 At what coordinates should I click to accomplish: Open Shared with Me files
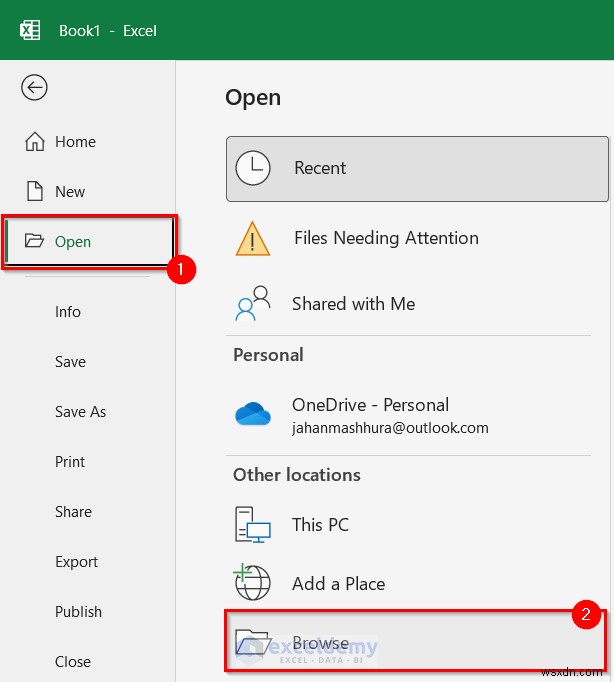pos(417,304)
